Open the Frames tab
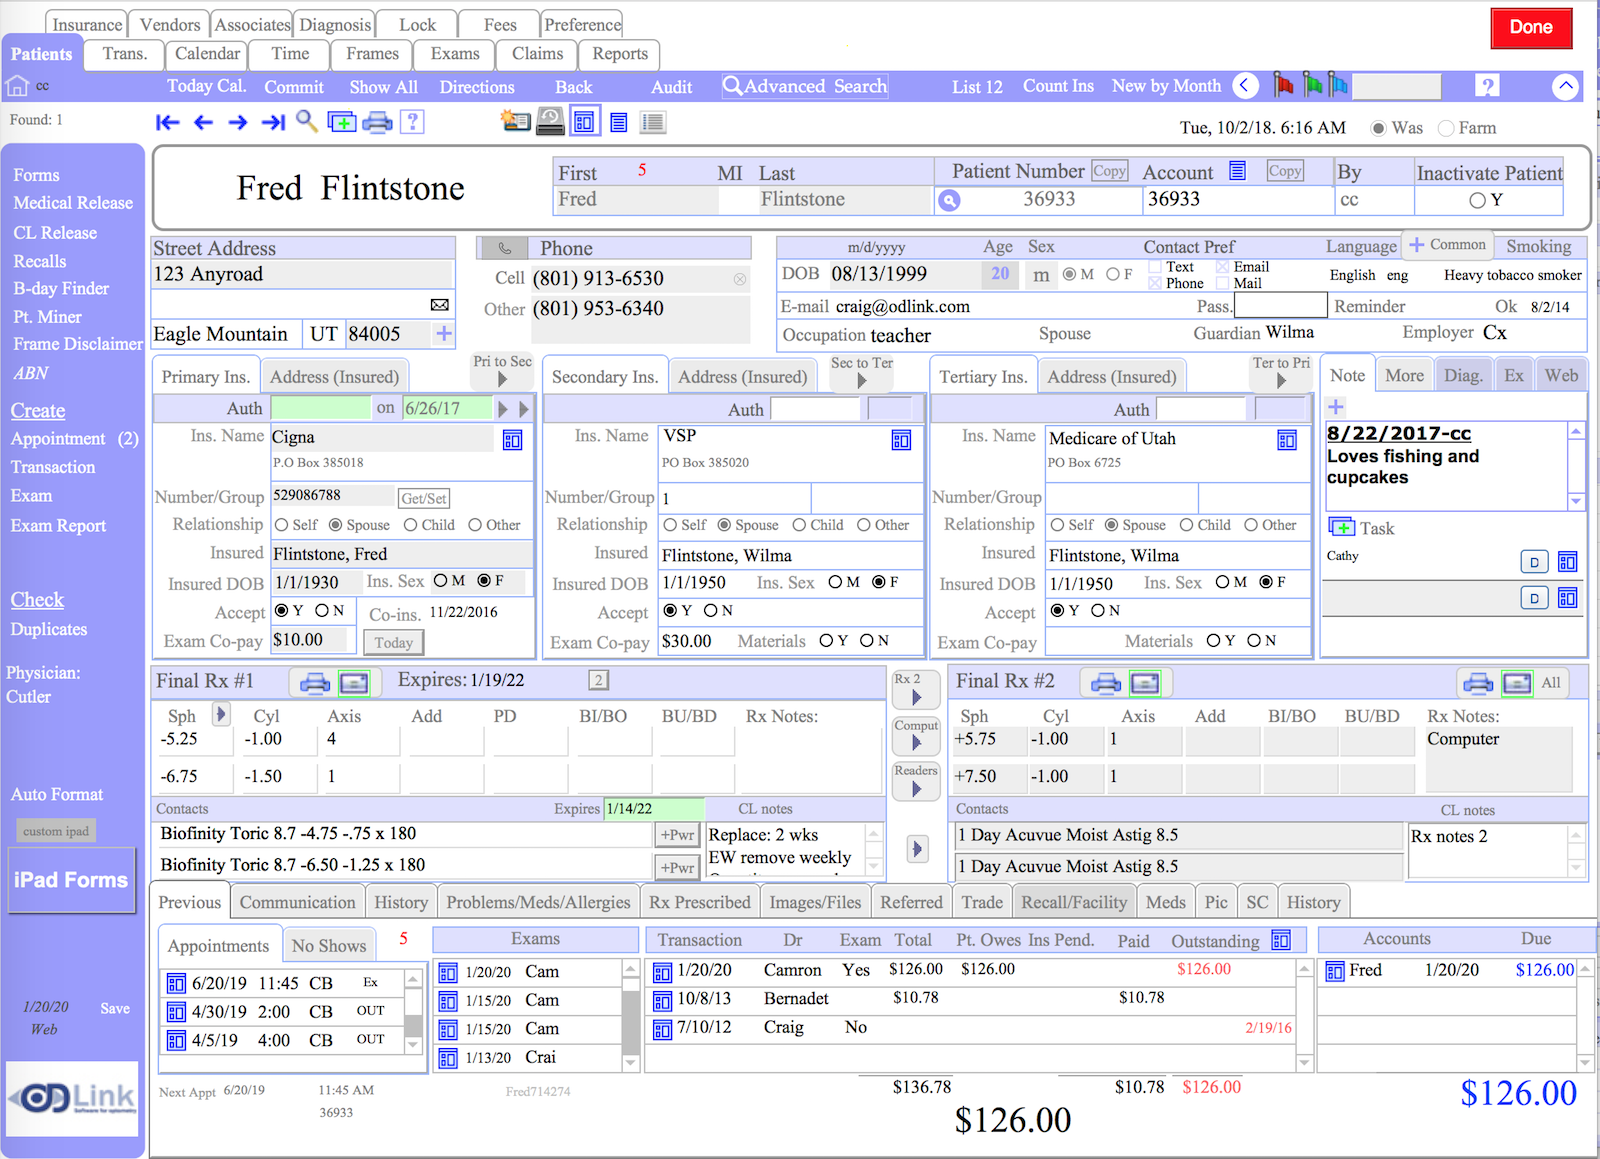Screen dimensions: 1600x1159 [372, 54]
